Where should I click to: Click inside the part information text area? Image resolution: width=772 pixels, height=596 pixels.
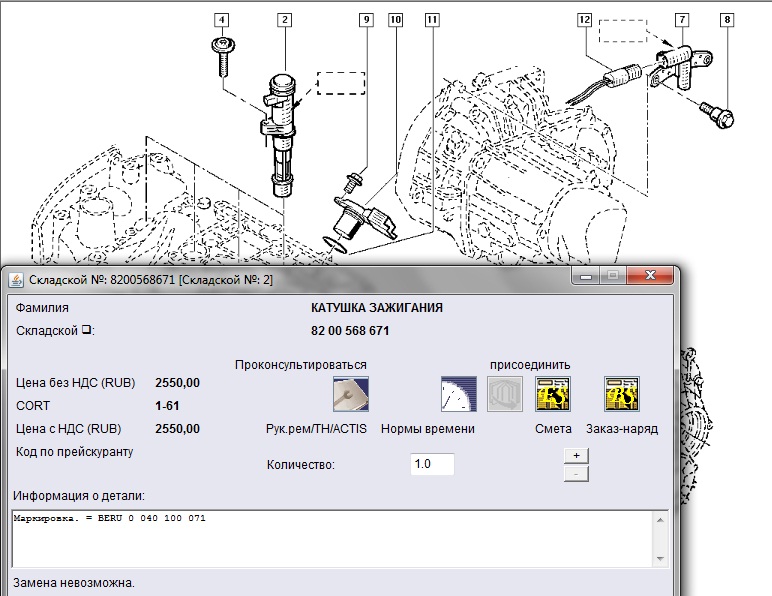(330, 538)
